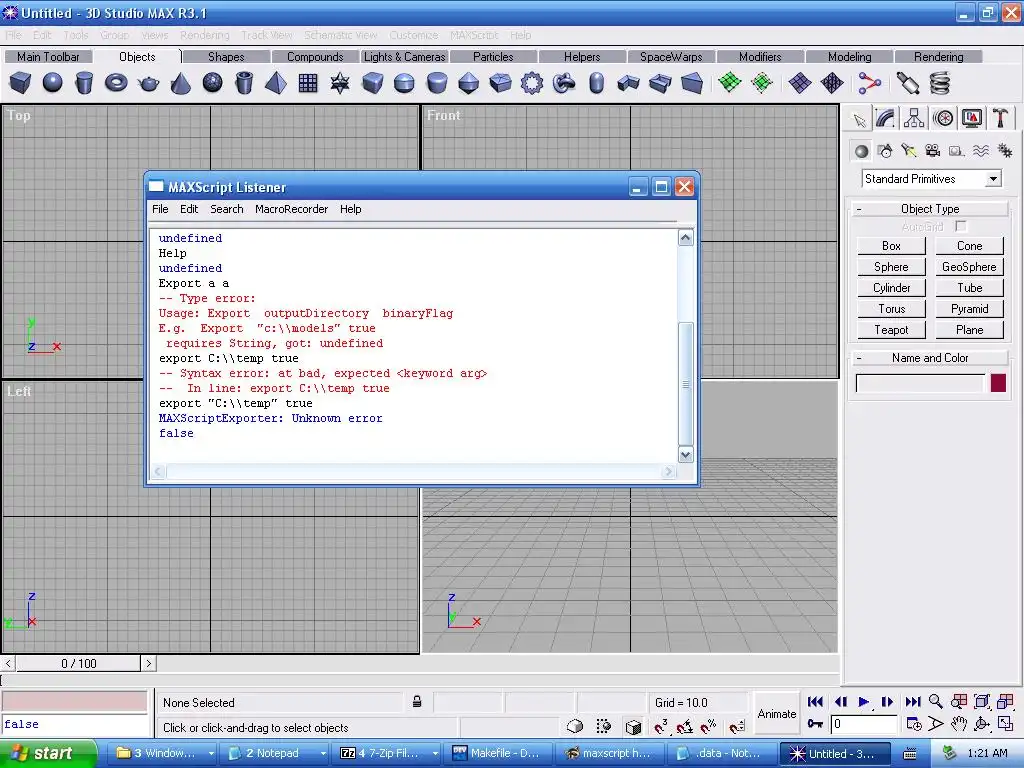Choose the Torus icon in Objects toolbar
This screenshot has height=768, width=1024.
(x=116, y=83)
